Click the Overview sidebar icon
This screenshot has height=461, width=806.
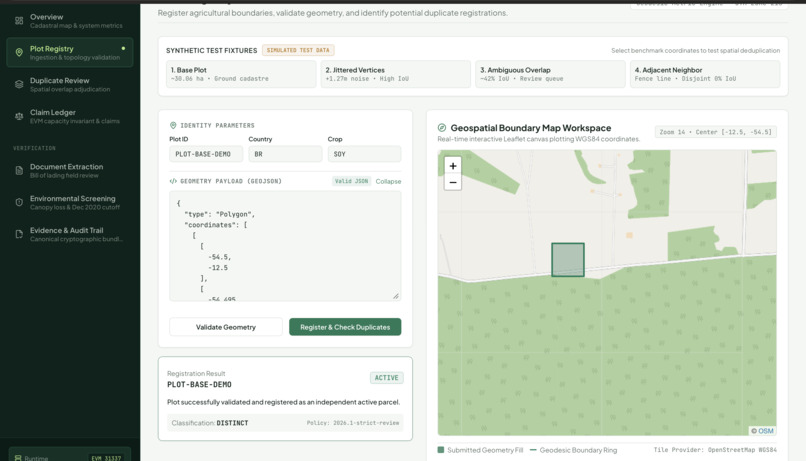[19, 21]
